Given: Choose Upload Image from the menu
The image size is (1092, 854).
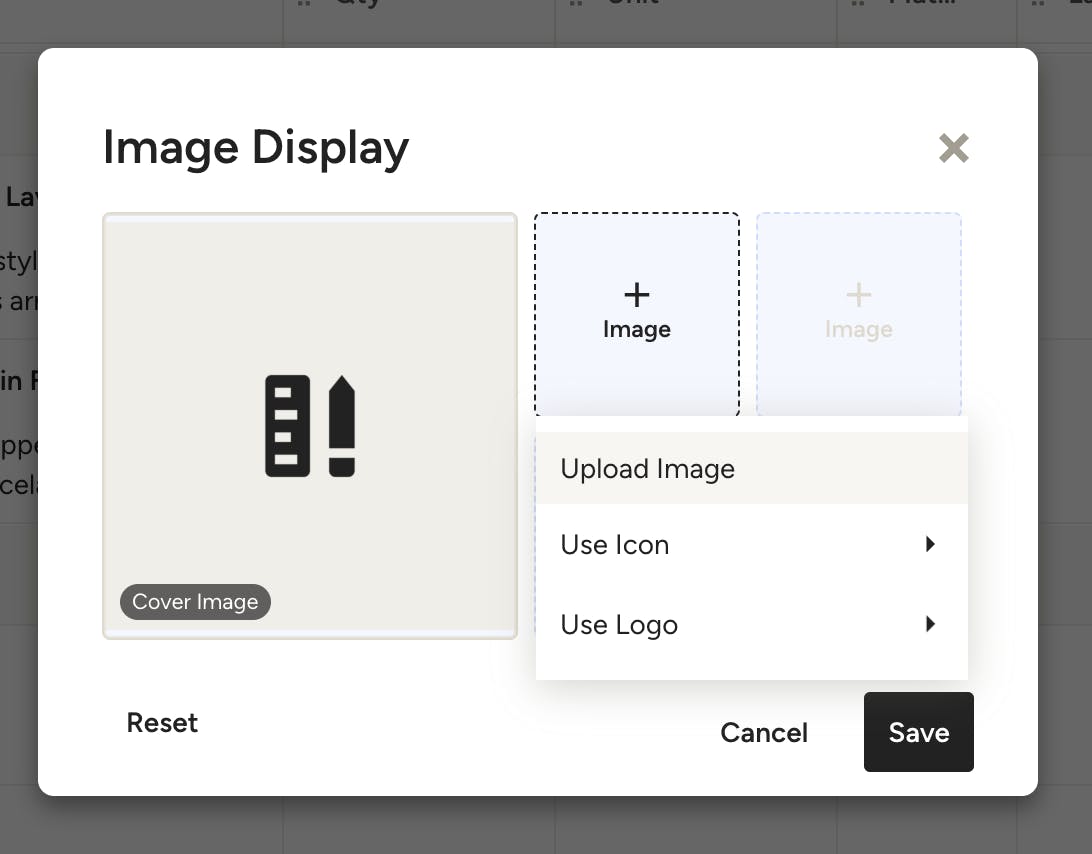Looking at the screenshot, I should 648,469.
